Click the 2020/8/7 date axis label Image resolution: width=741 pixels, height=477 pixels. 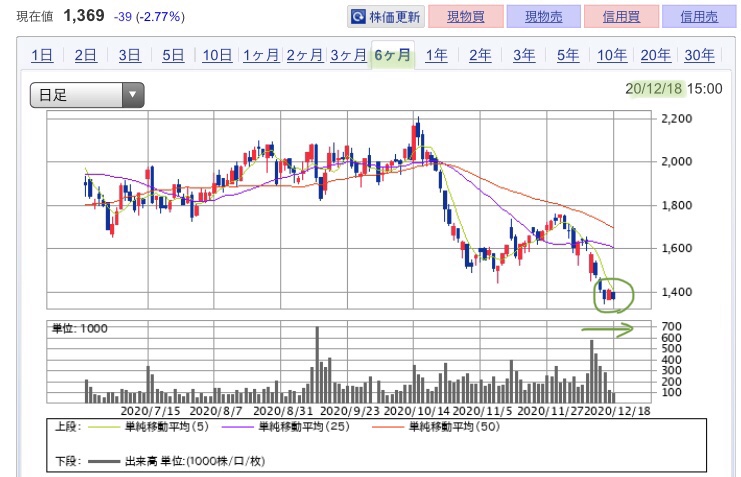216,411
